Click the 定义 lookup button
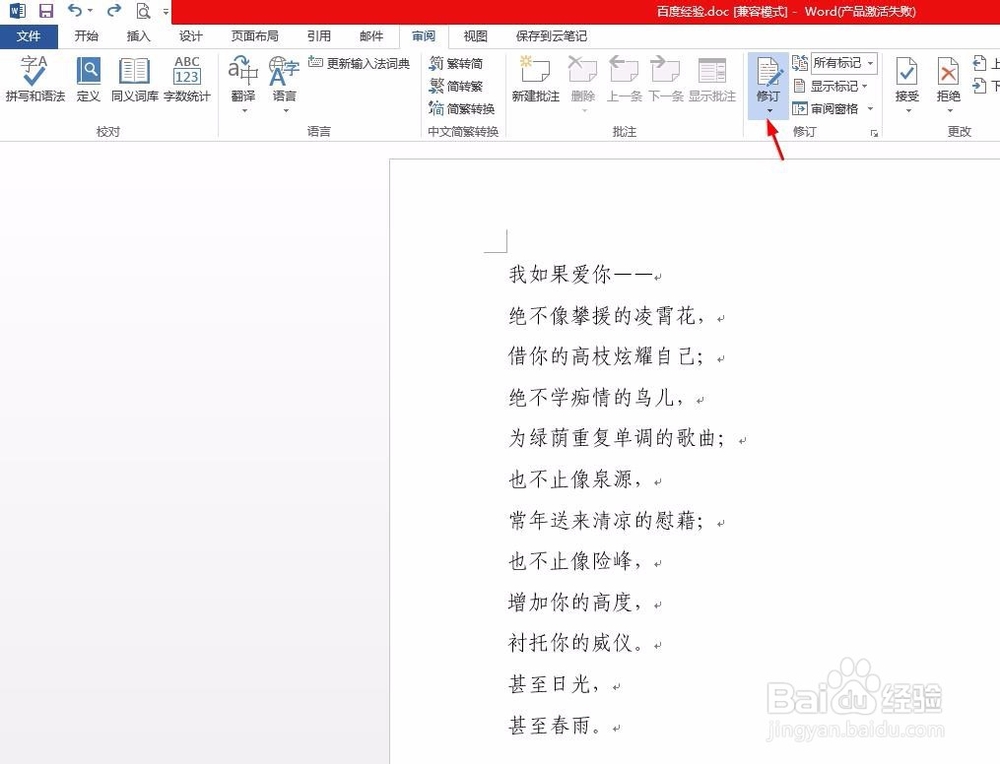The width and height of the screenshot is (1000, 764). [x=88, y=79]
